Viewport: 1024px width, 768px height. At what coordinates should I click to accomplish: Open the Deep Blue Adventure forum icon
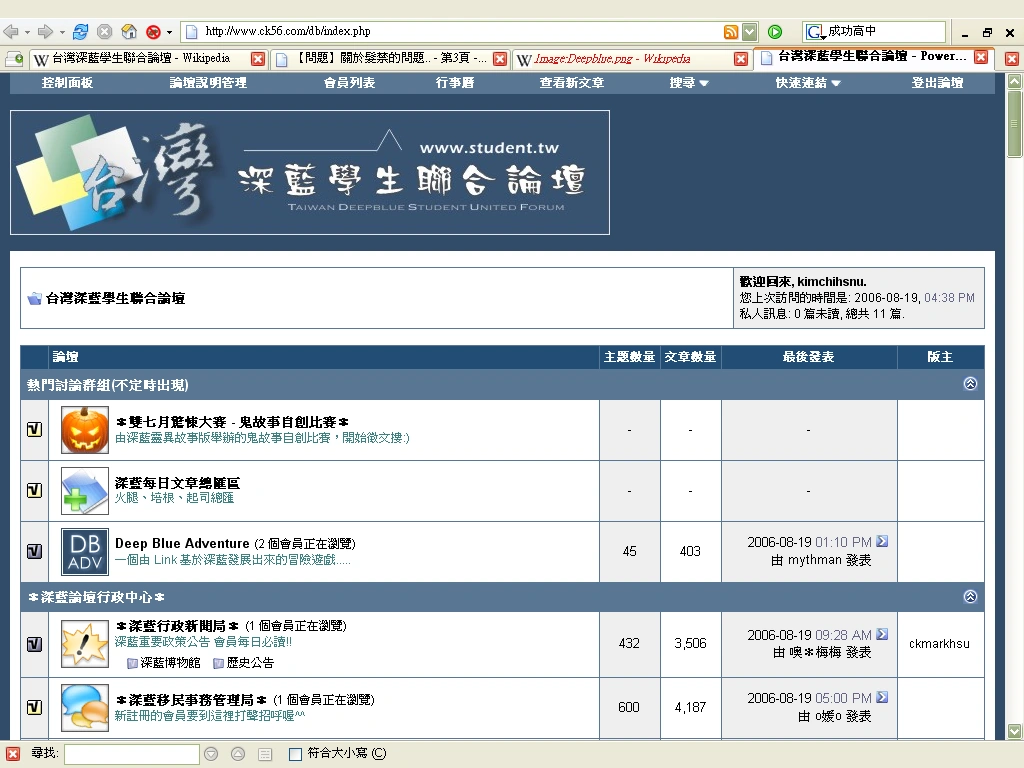pos(85,552)
